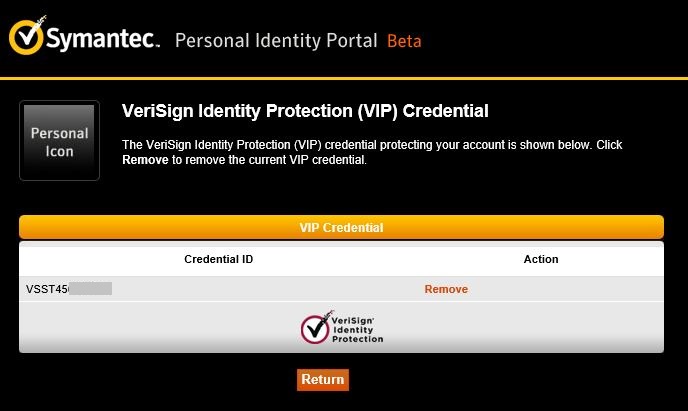Viewport: 688px width, 411px height.
Task: Select the Personal Icon image tile
Action: pyautogui.click(x=59, y=141)
